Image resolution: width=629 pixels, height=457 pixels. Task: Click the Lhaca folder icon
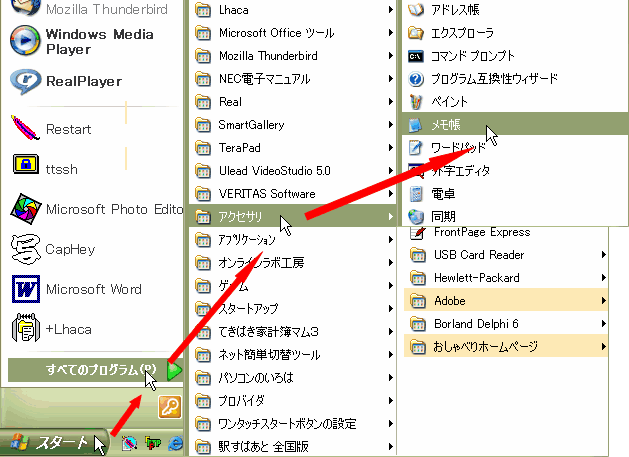(203, 10)
